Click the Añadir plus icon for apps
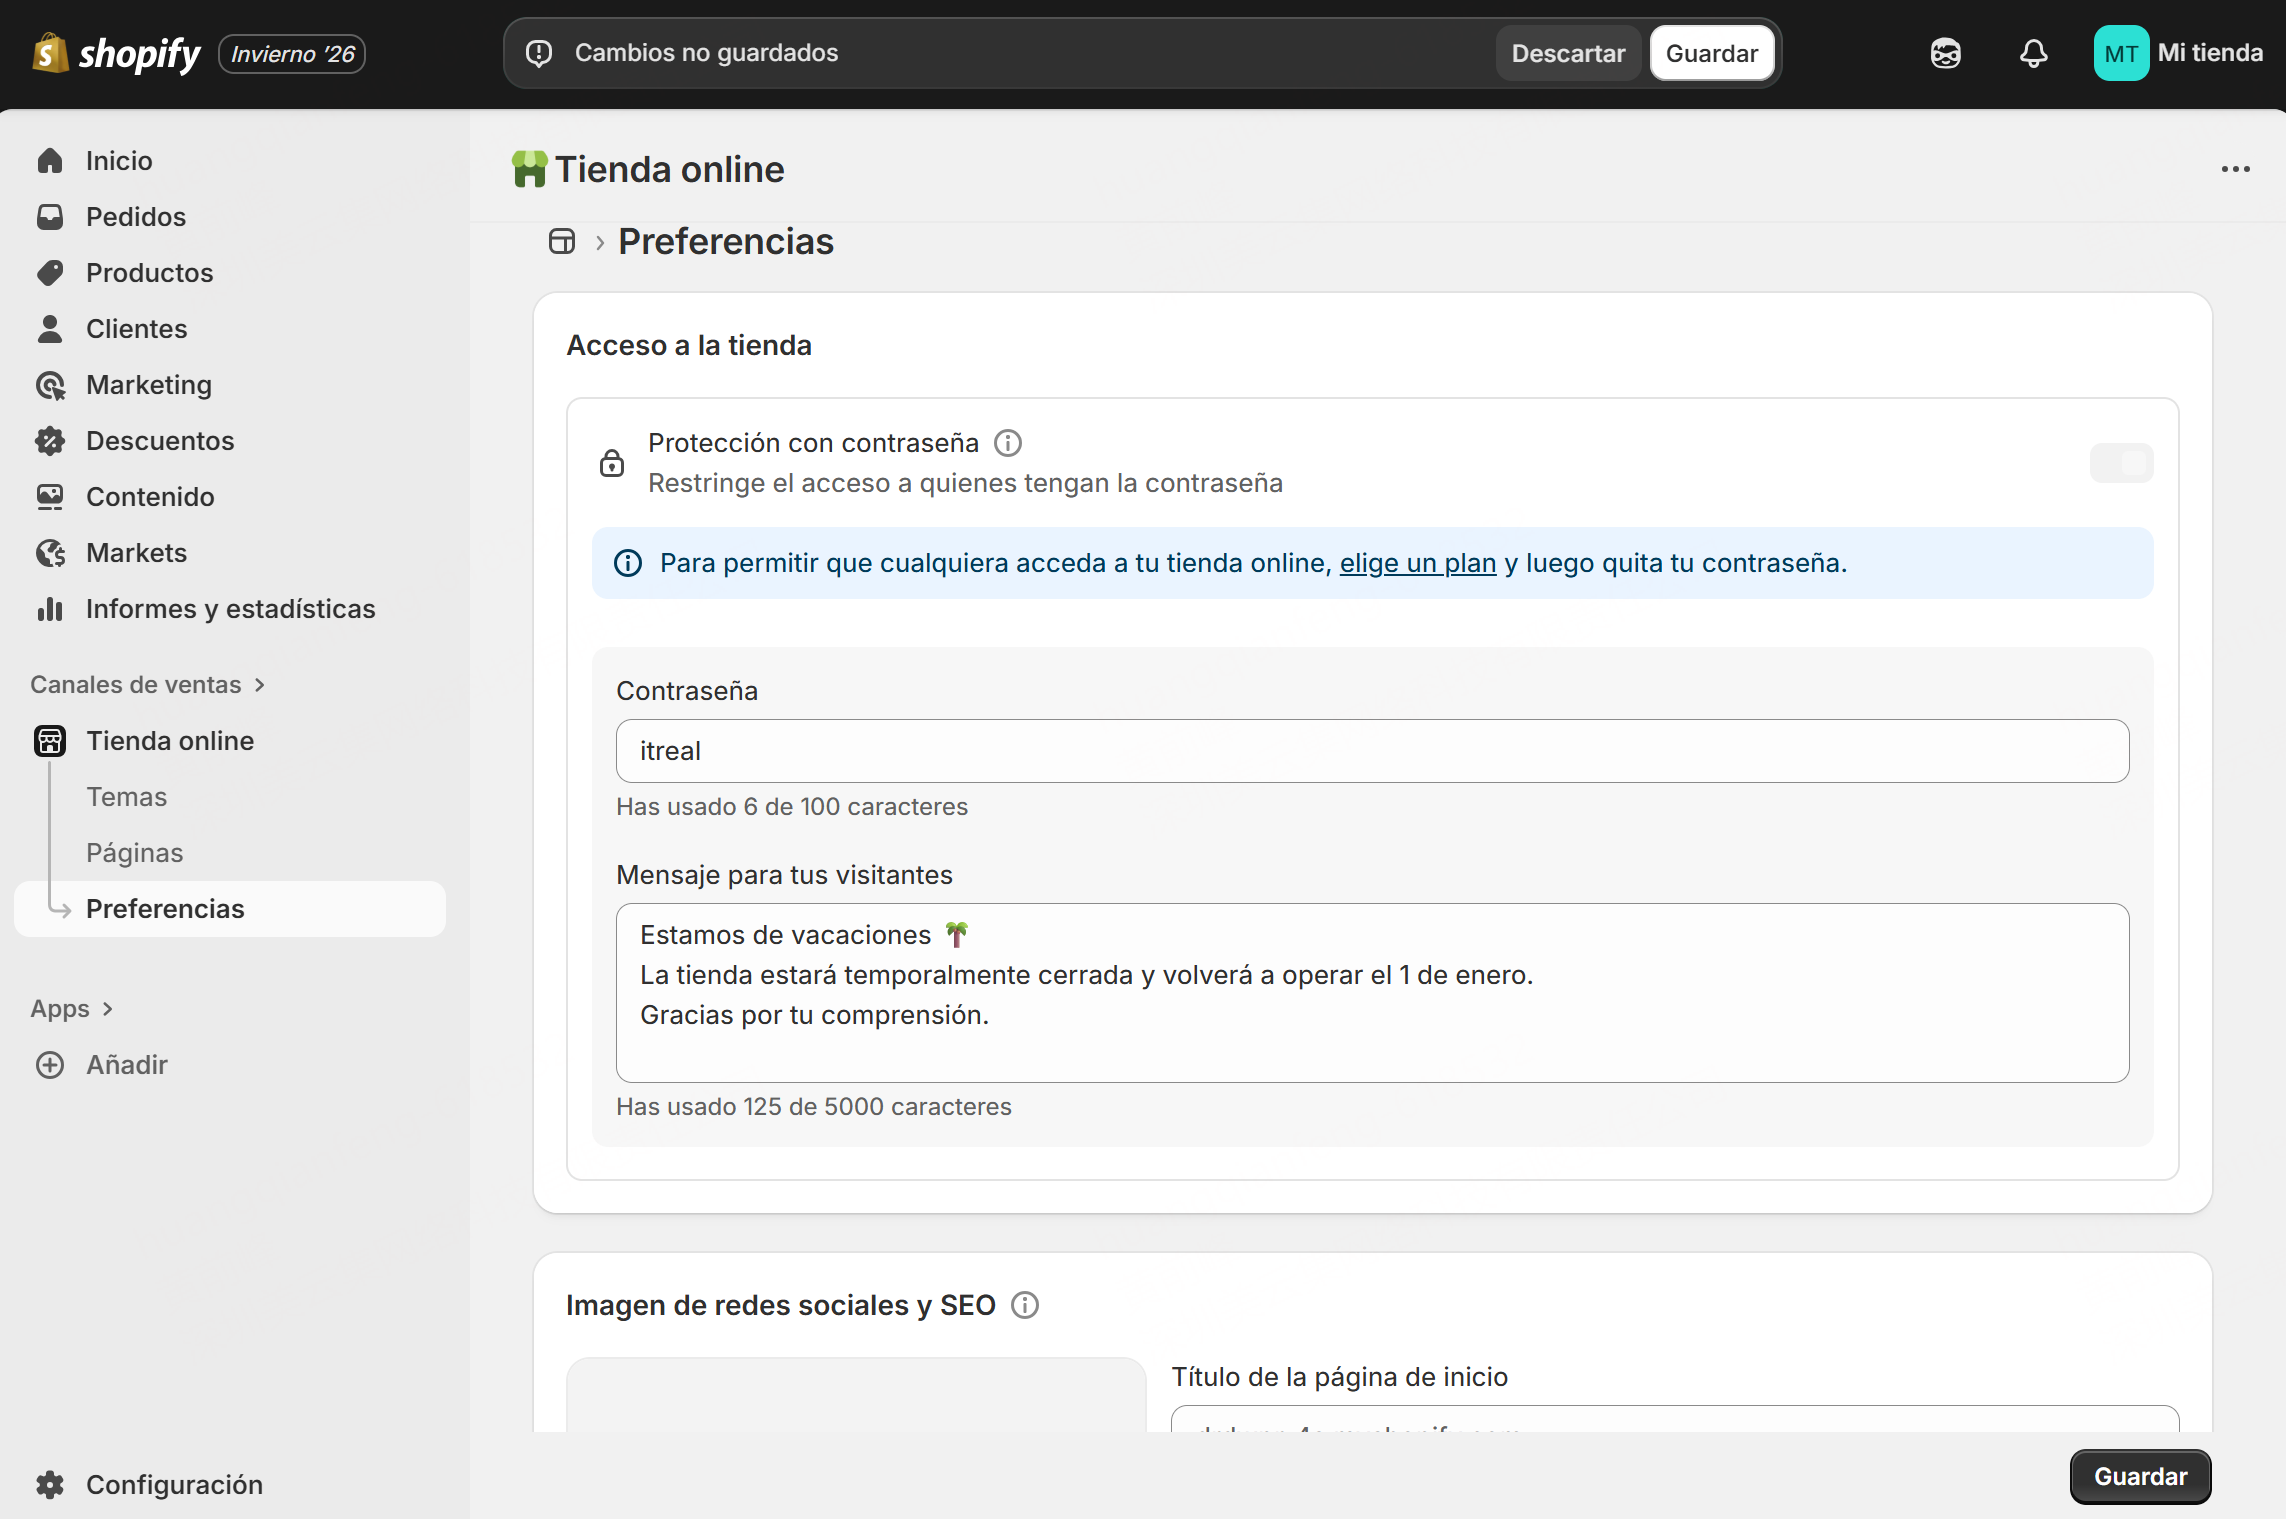 pos(50,1065)
